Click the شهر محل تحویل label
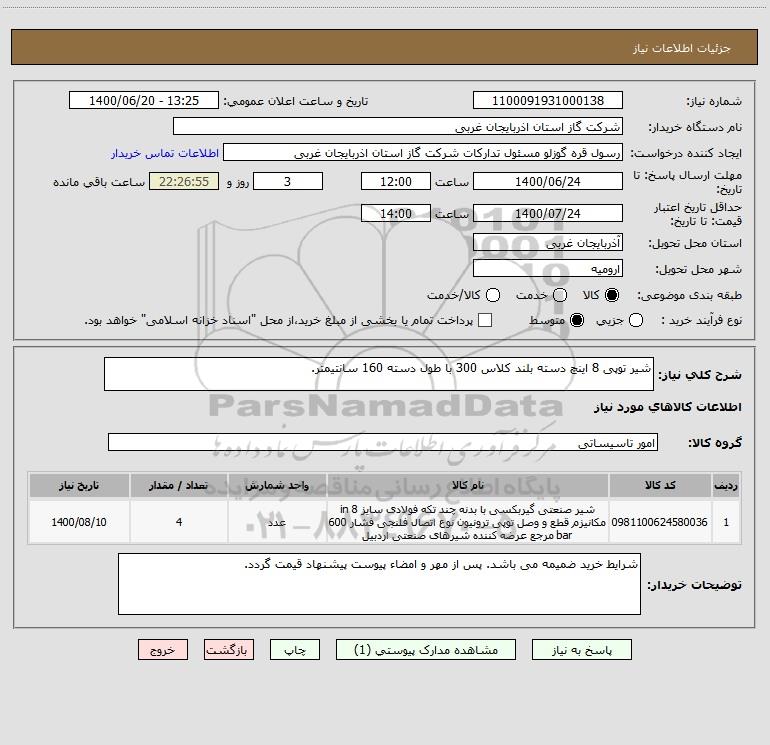 click(699, 269)
